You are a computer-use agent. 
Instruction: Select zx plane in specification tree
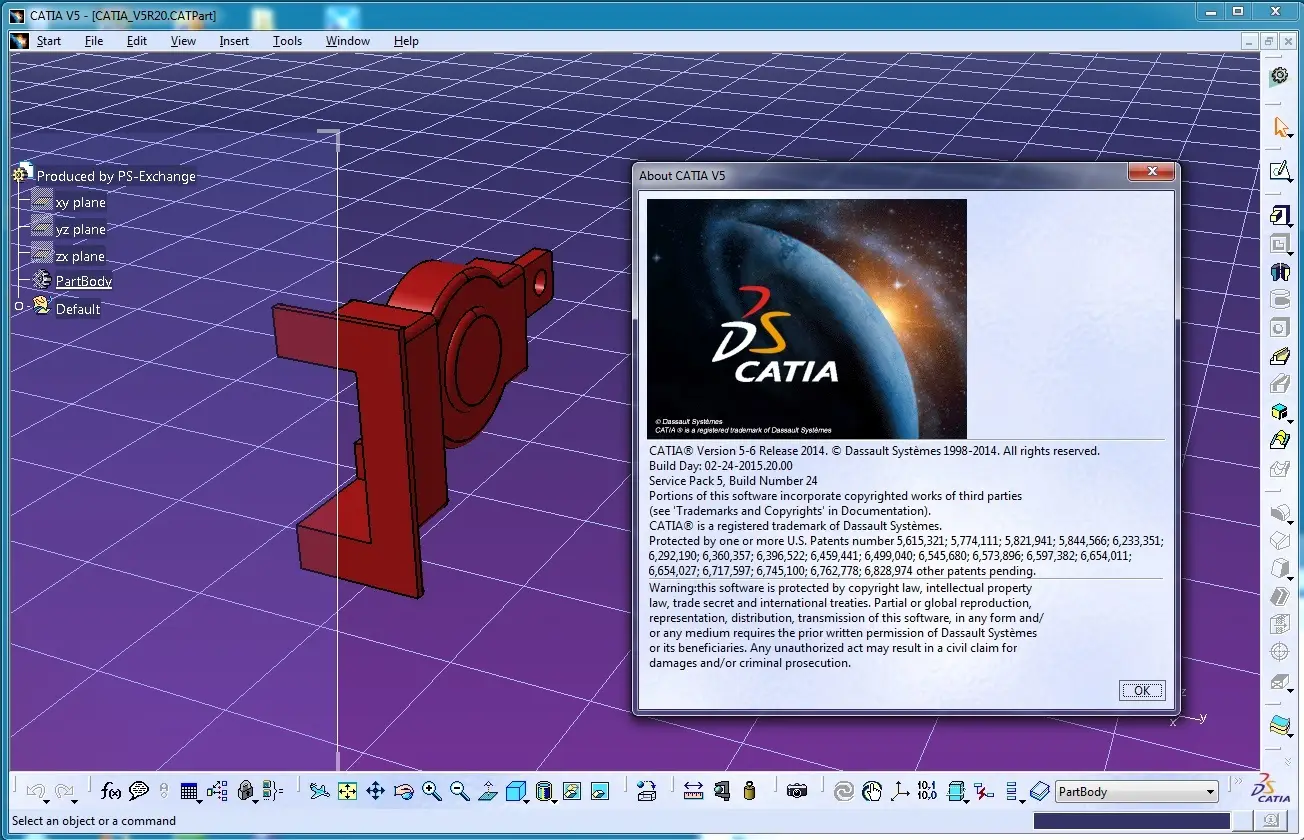click(80, 256)
